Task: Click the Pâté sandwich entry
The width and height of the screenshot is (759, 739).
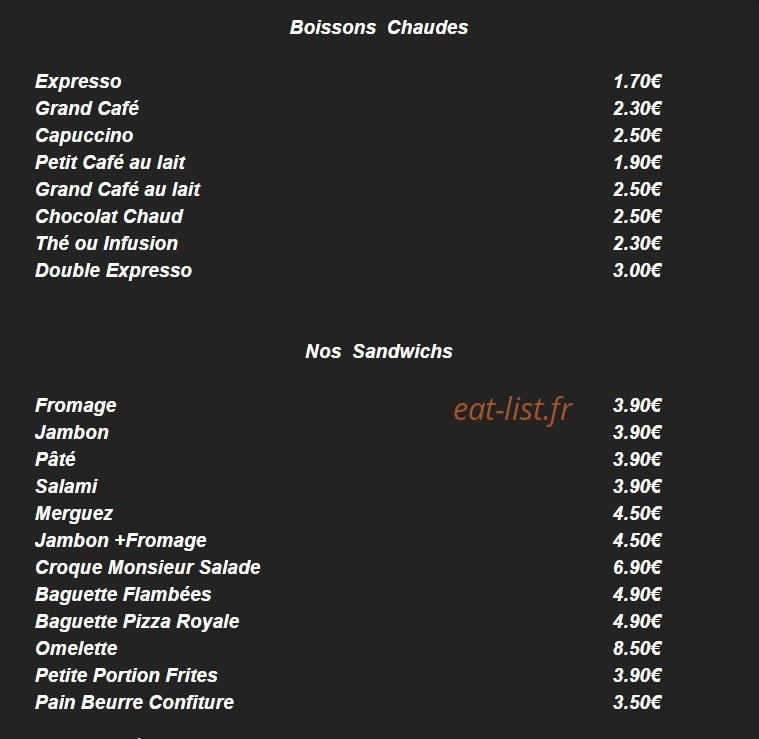Action: [55, 459]
